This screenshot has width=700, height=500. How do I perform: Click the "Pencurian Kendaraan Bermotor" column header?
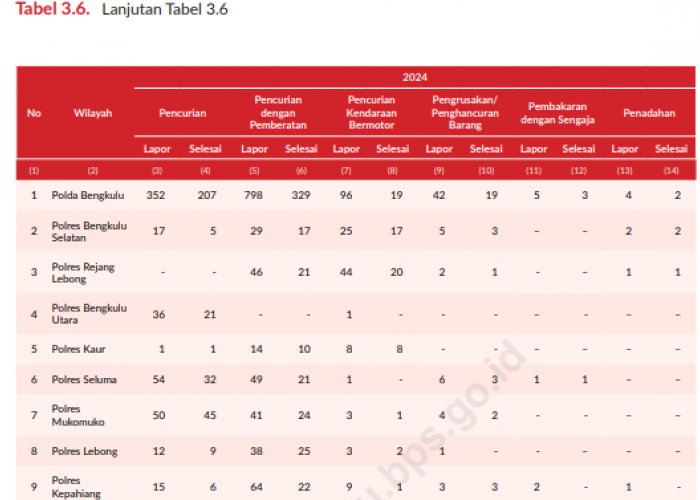point(369,113)
